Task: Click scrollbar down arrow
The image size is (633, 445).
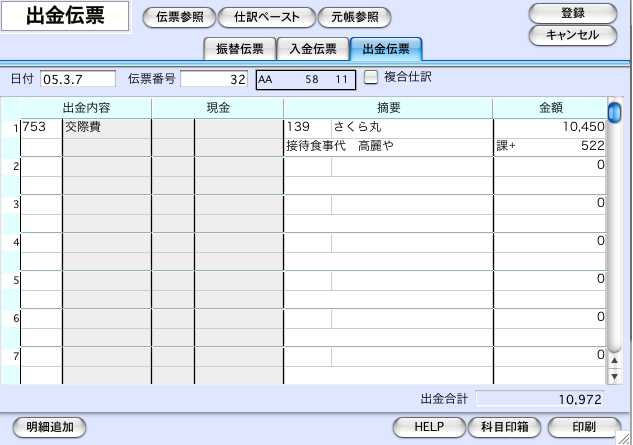Action: click(614, 377)
